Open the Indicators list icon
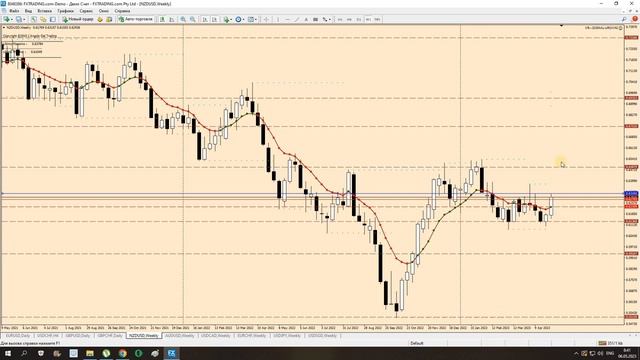Screen dimensions: 640x360 (226, 19)
